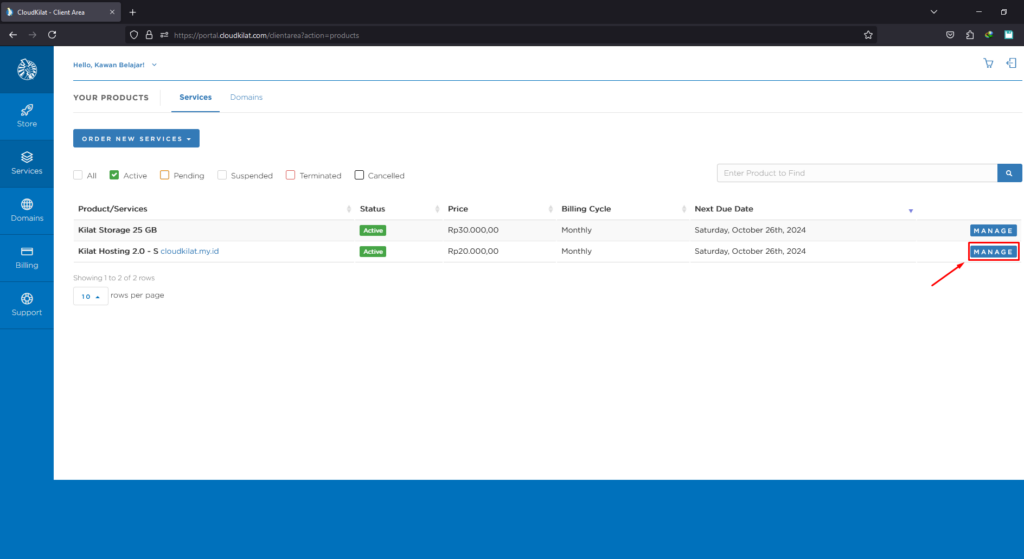
Task: Open the rows per page selector
Action: (x=90, y=296)
